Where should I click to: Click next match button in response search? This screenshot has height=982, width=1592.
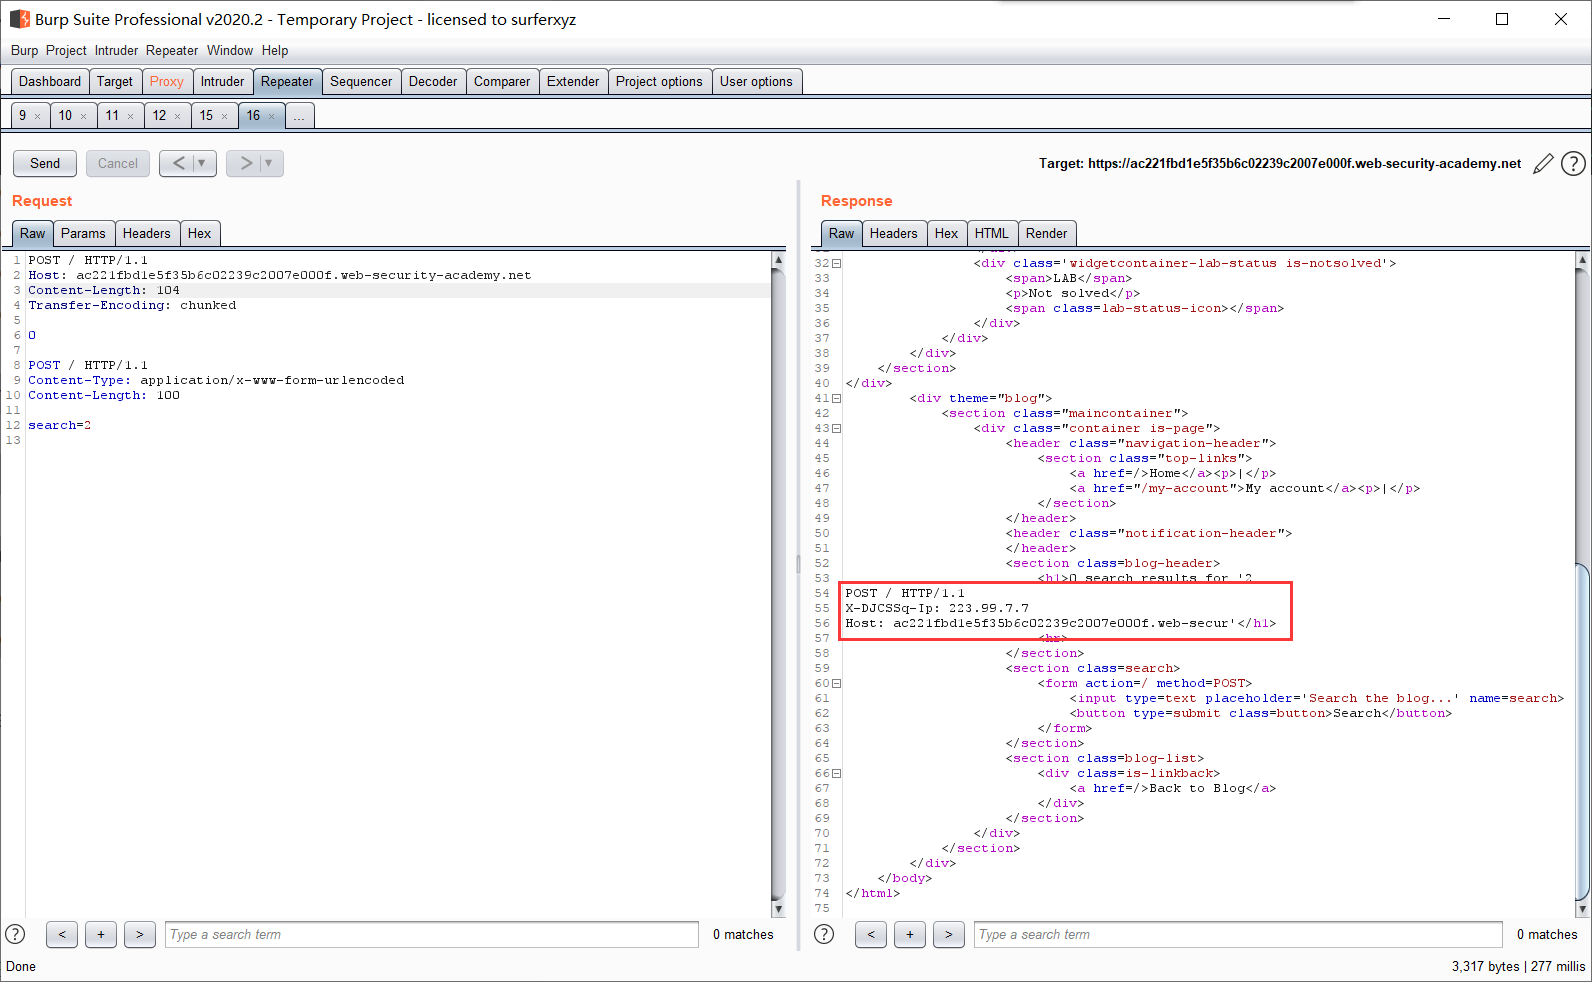[x=948, y=934]
